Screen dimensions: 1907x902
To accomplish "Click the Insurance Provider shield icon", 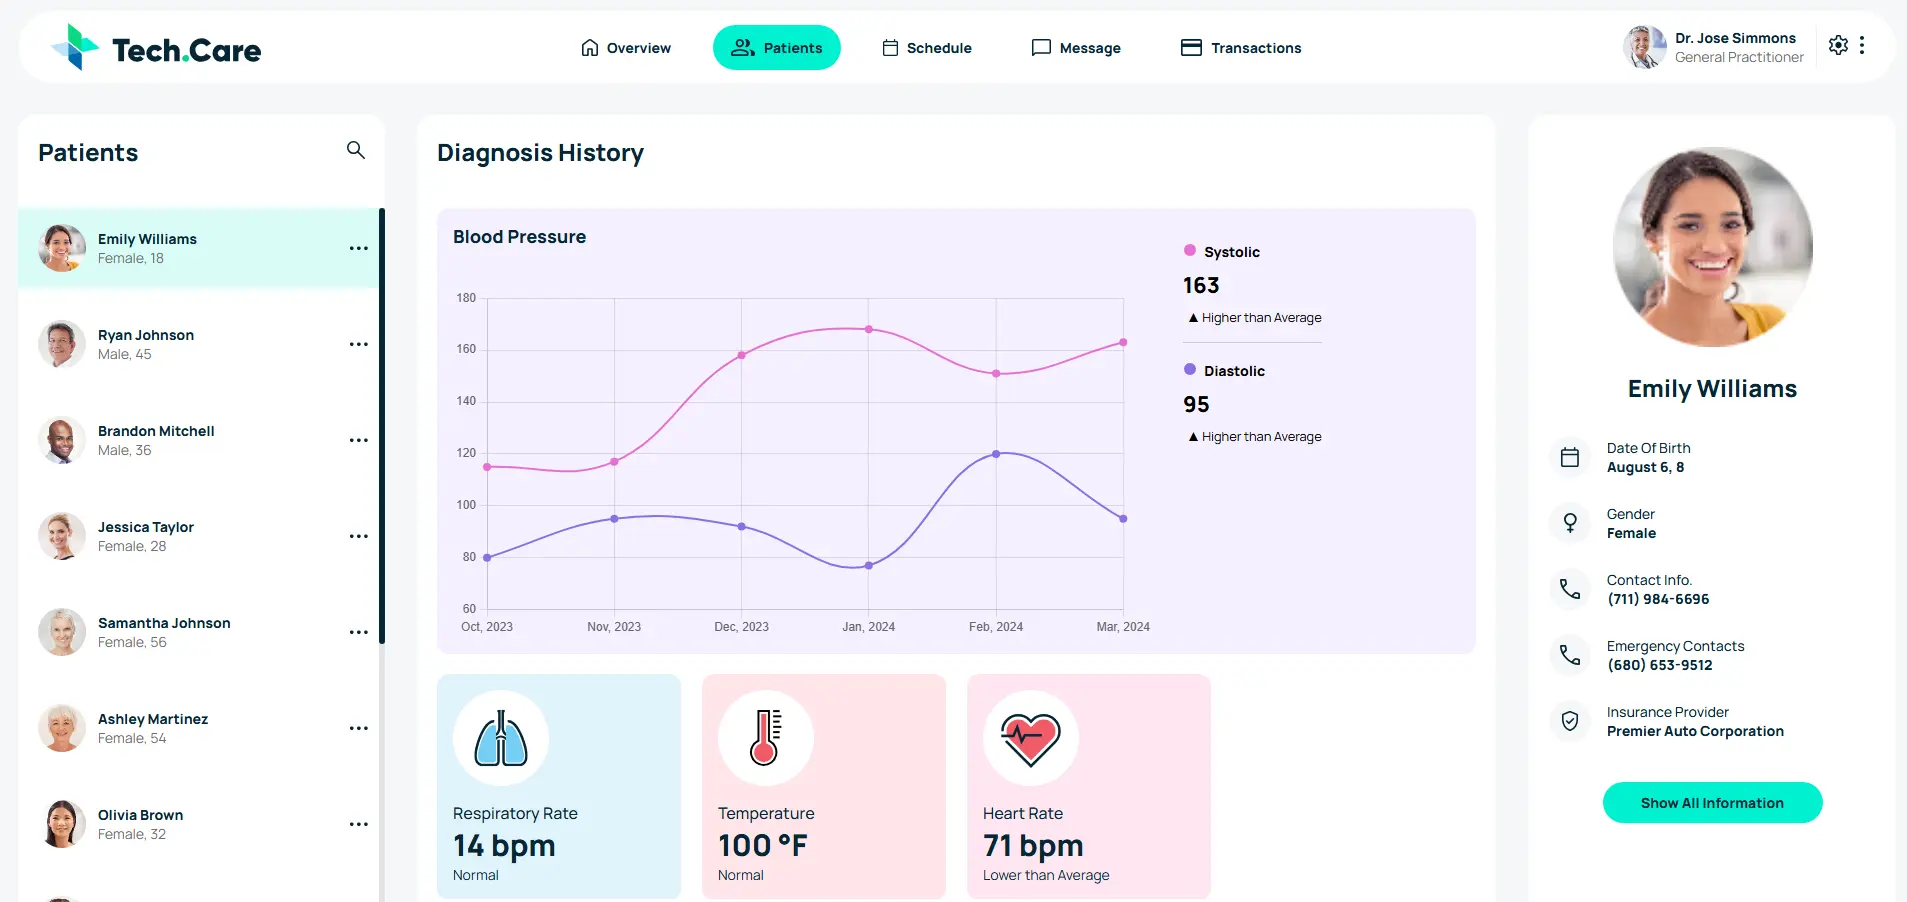I will click(1570, 721).
